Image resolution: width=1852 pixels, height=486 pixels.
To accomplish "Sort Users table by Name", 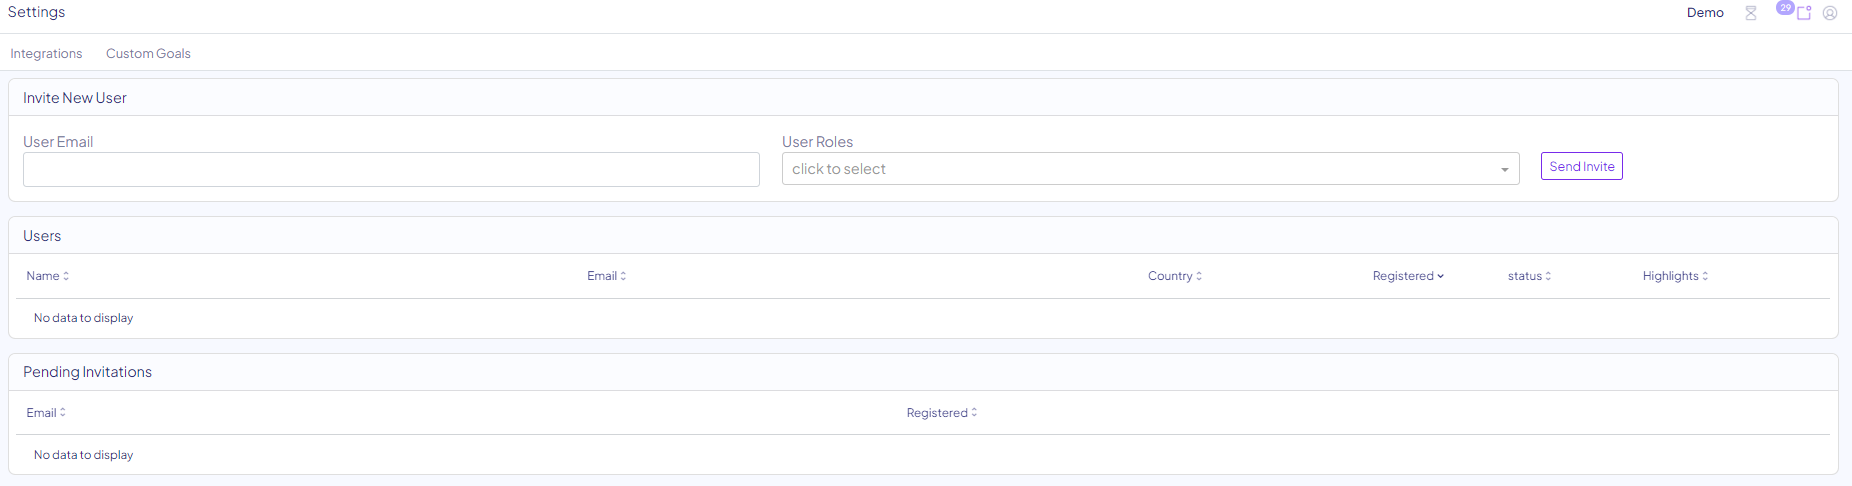I will (47, 276).
